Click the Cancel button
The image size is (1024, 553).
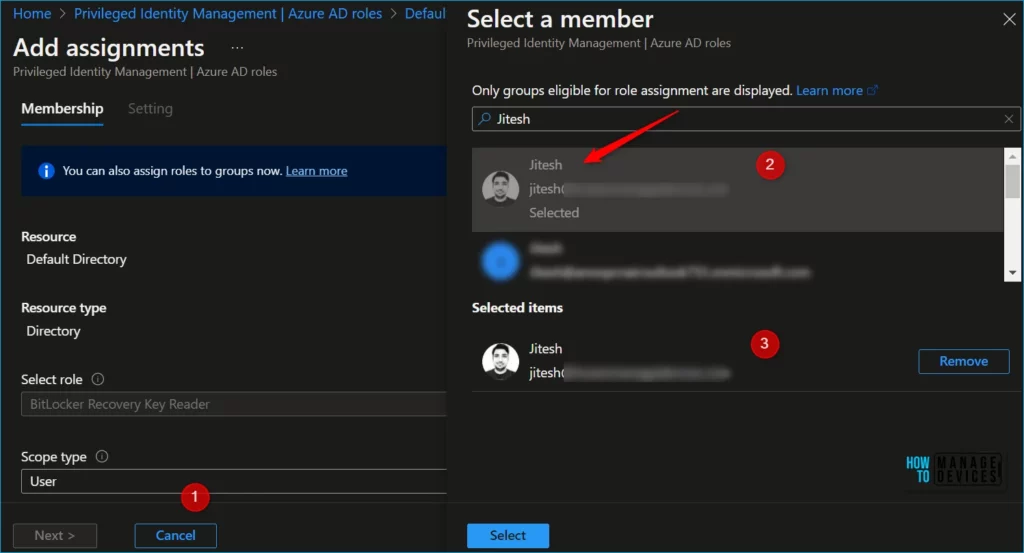point(175,535)
